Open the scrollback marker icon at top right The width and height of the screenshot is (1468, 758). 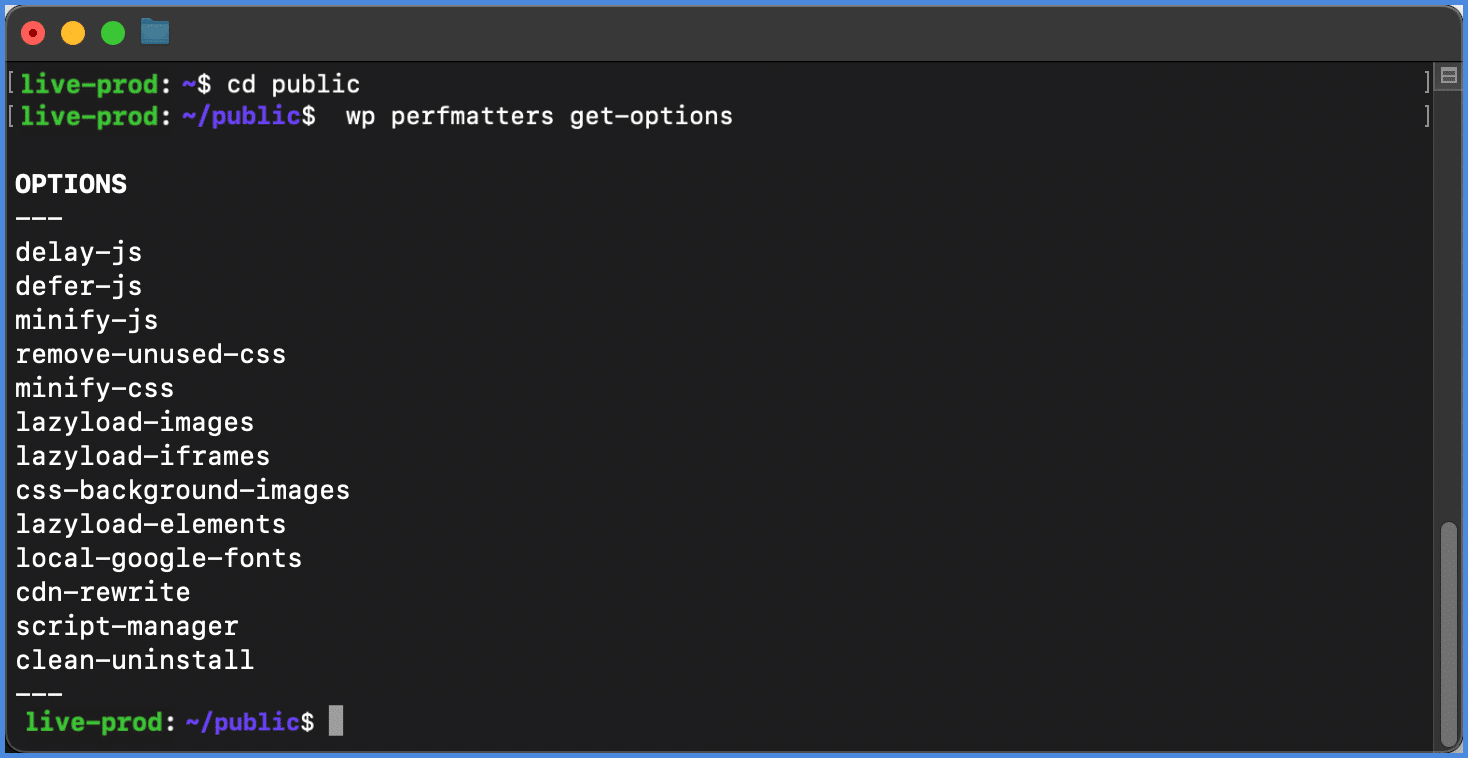click(x=1447, y=75)
